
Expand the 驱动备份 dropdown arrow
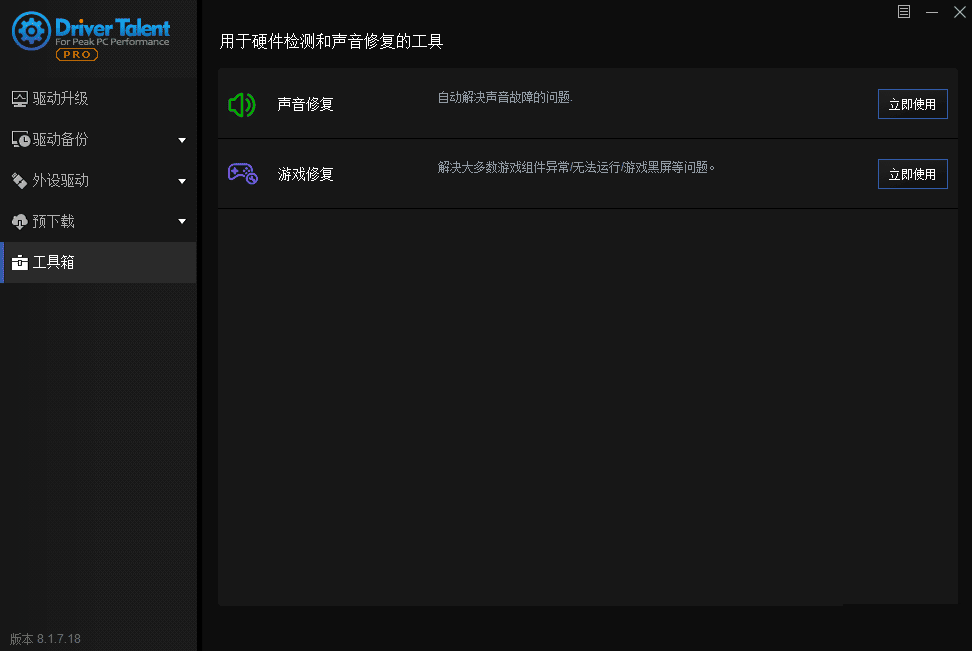coord(183,139)
